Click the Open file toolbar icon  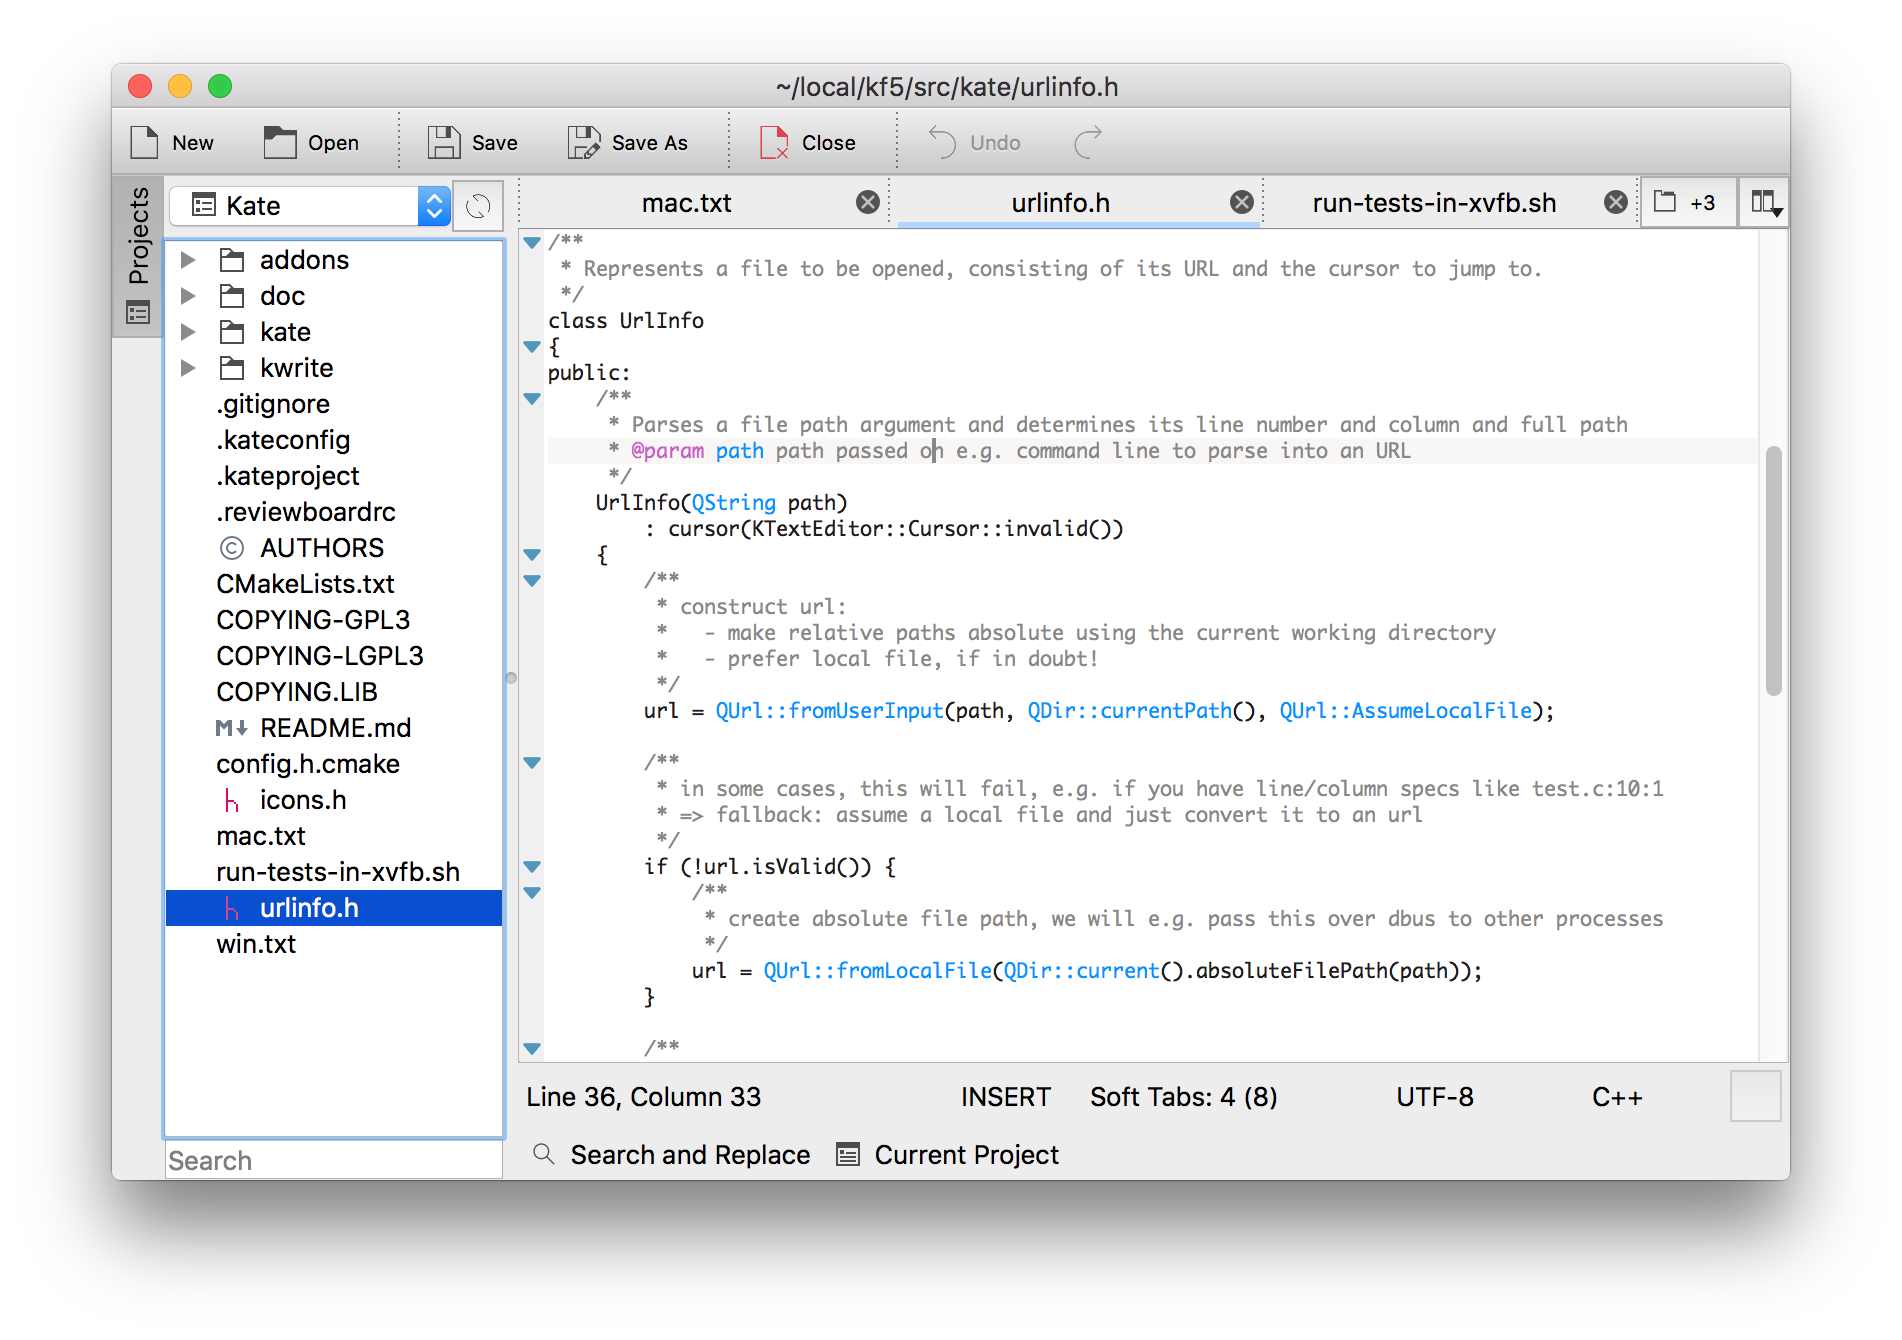pos(280,143)
